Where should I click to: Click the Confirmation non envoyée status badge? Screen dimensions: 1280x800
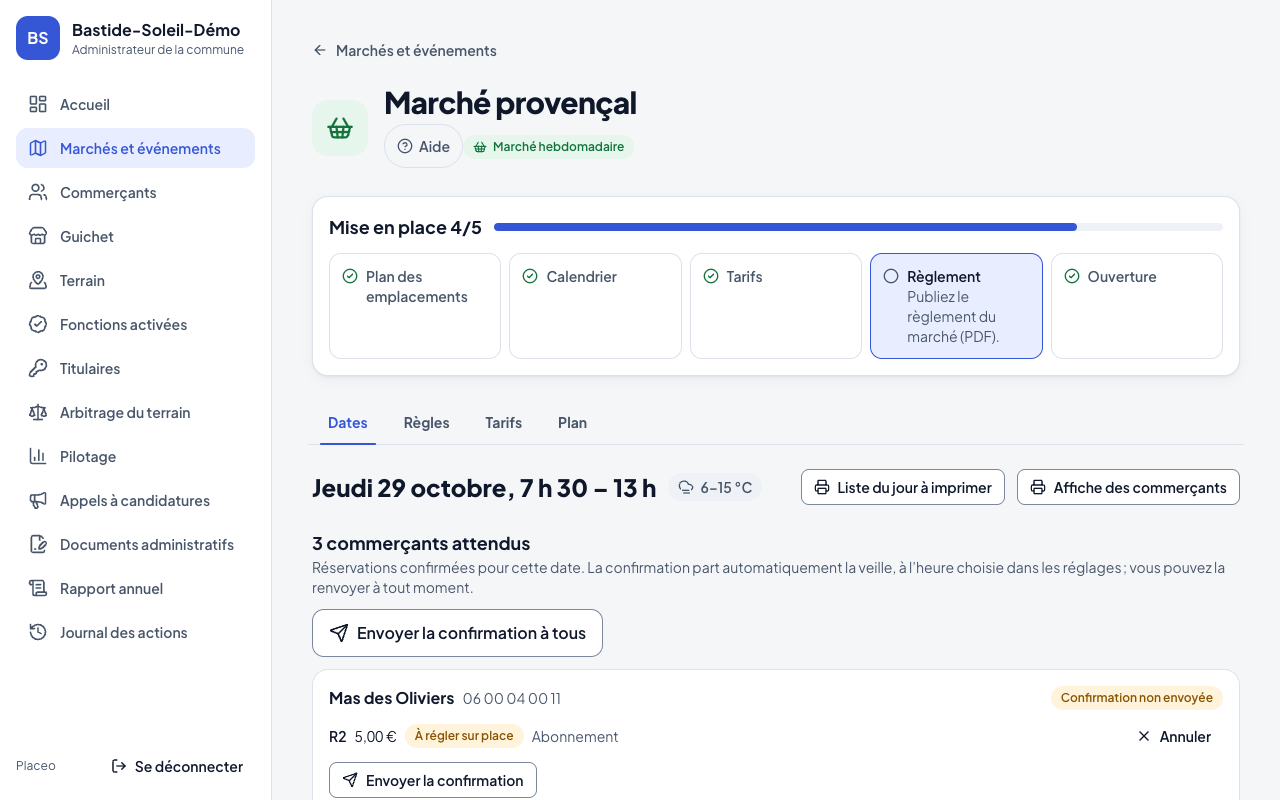point(1137,698)
